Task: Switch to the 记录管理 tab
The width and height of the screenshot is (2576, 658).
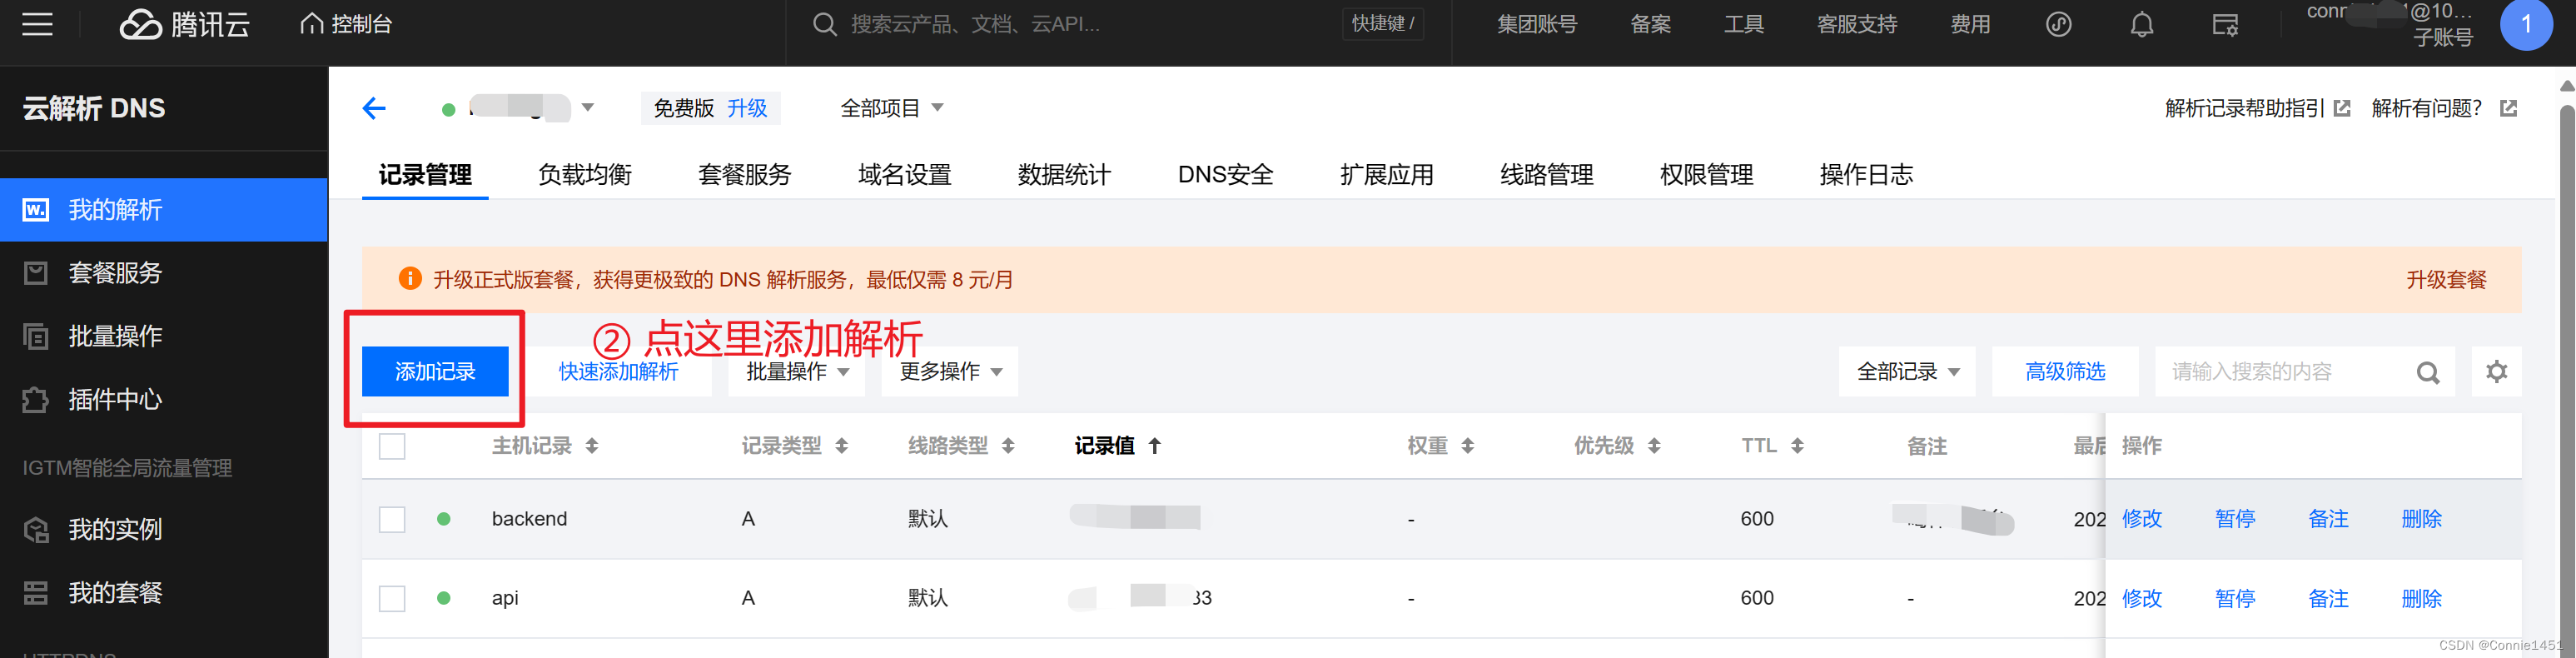Action: click(x=425, y=175)
